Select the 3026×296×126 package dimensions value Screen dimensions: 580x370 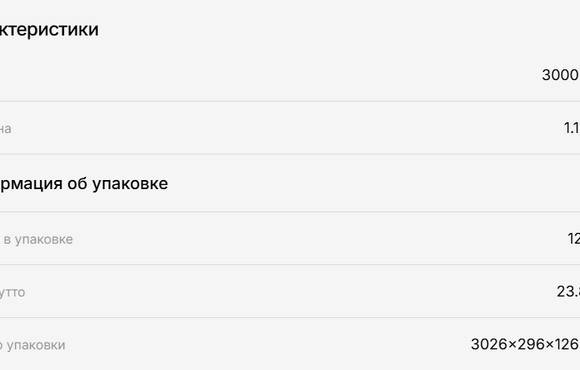[525, 344]
